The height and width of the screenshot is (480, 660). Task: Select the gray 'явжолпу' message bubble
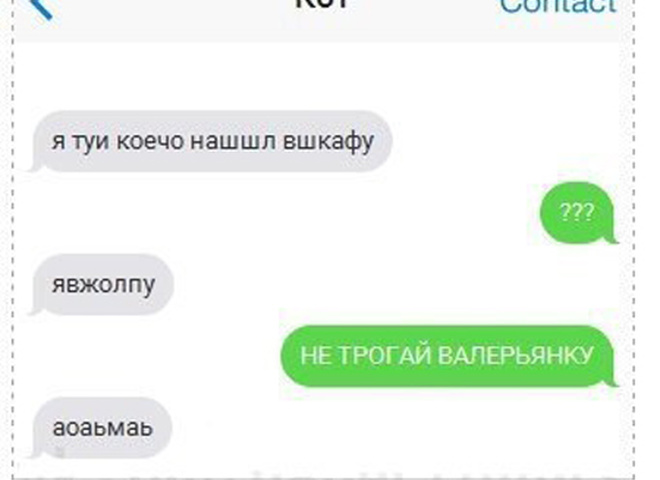[103, 284]
